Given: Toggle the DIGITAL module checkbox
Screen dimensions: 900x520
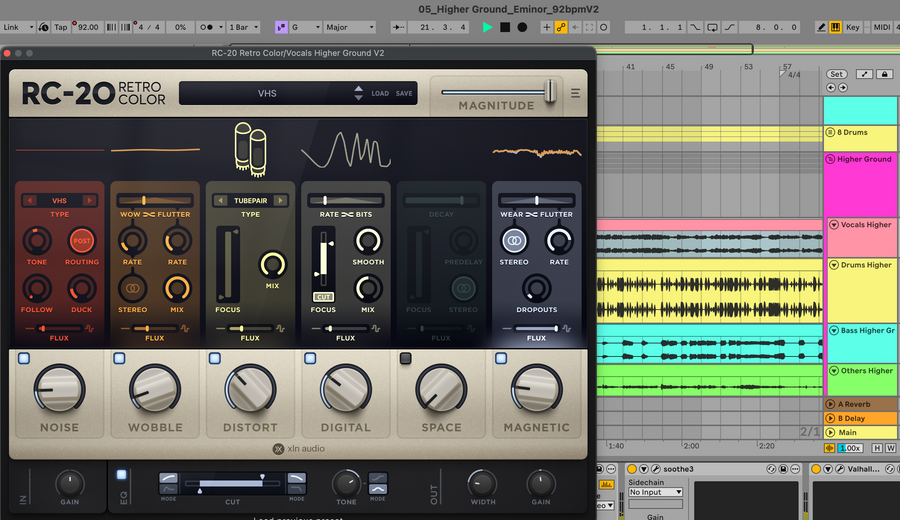Looking at the screenshot, I should pyautogui.click(x=310, y=358).
